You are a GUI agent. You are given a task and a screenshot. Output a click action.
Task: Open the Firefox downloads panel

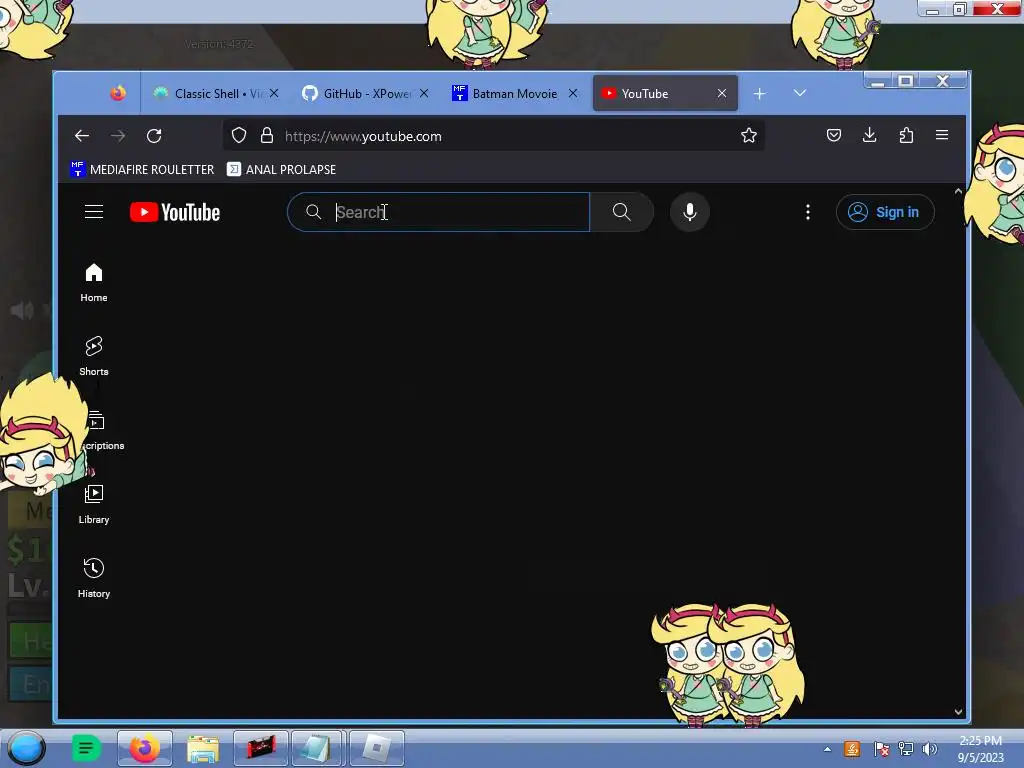coord(869,135)
